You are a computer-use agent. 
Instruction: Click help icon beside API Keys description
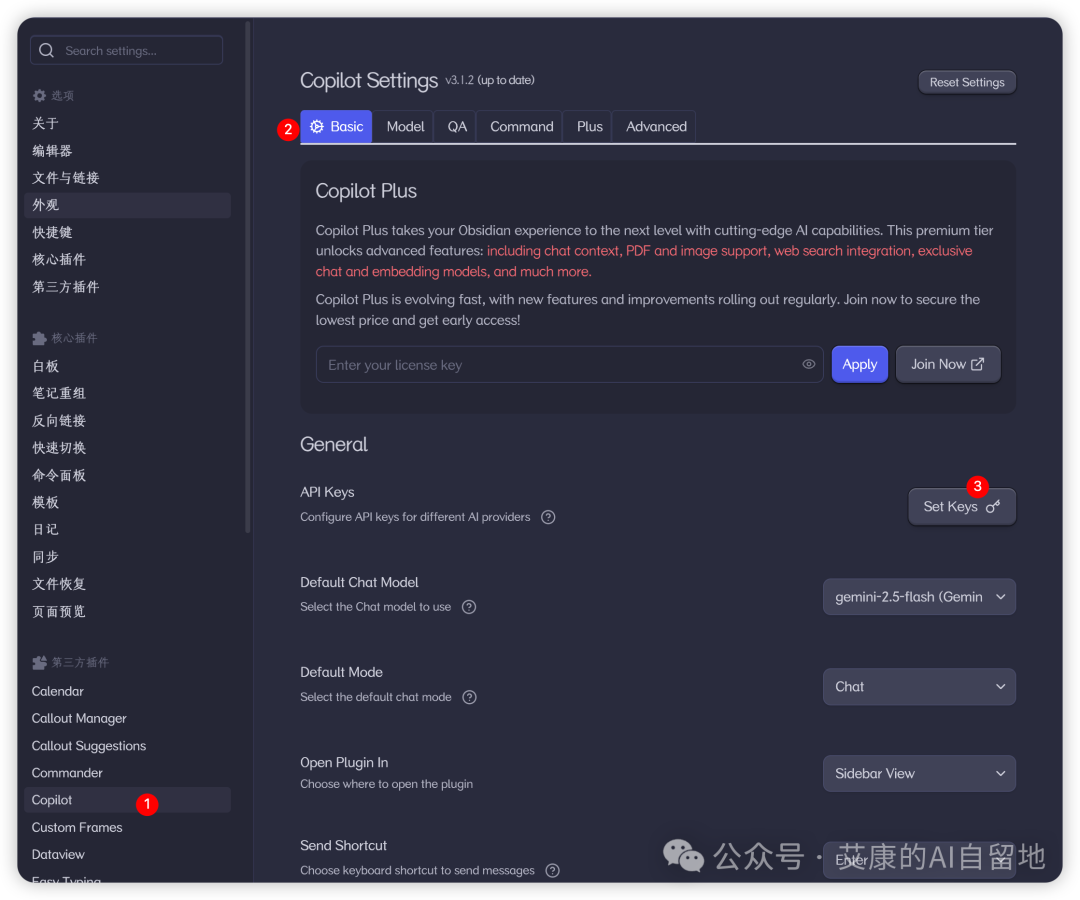click(x=548, y=517)
